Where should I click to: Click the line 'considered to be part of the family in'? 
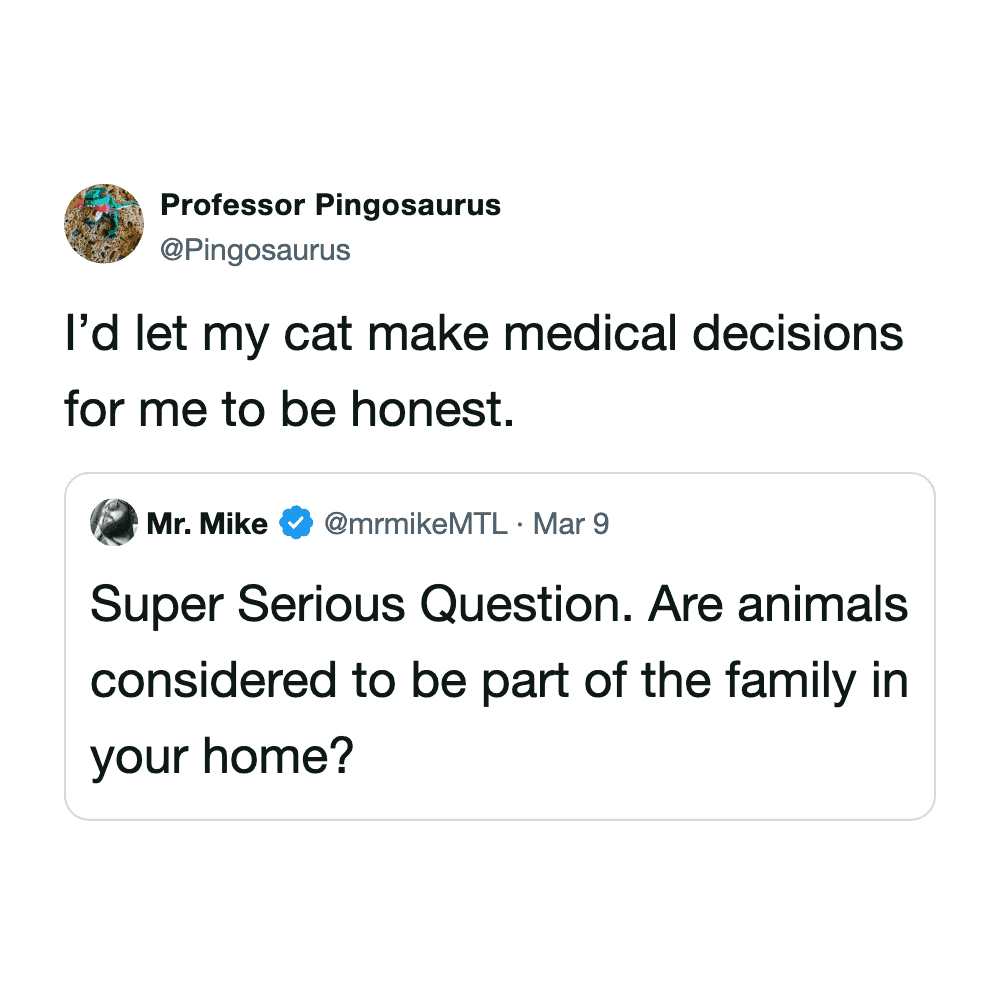[x=499, y=682]
